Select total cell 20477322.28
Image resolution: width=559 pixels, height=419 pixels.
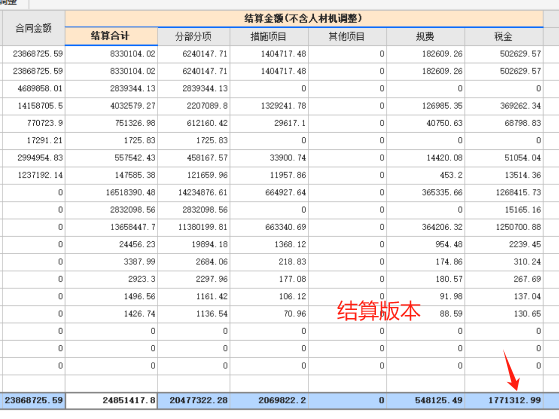coord(194,400)
